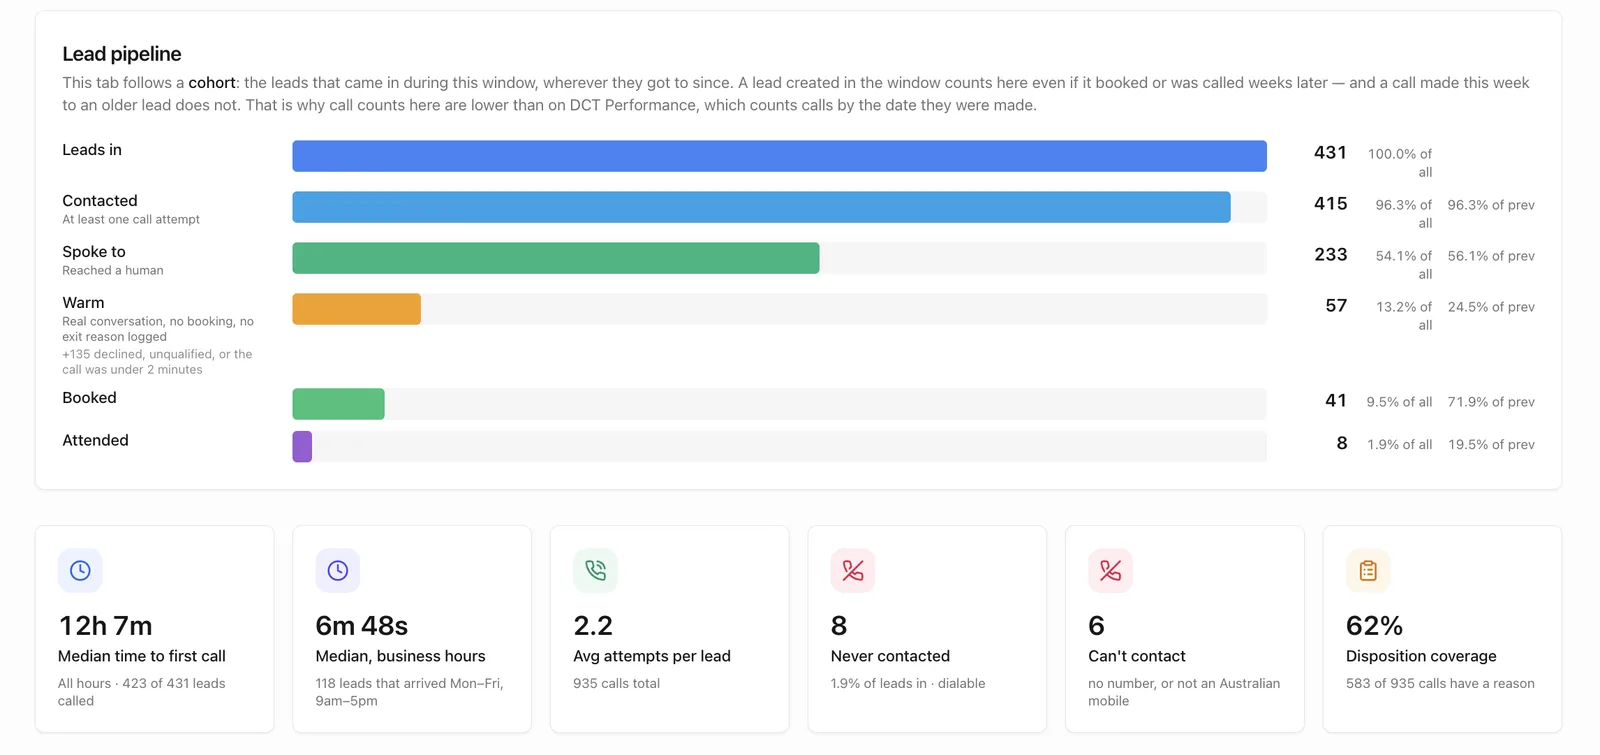
Task: Click the Attended row label
Action: pyautogui.click(x=95, y=440)
